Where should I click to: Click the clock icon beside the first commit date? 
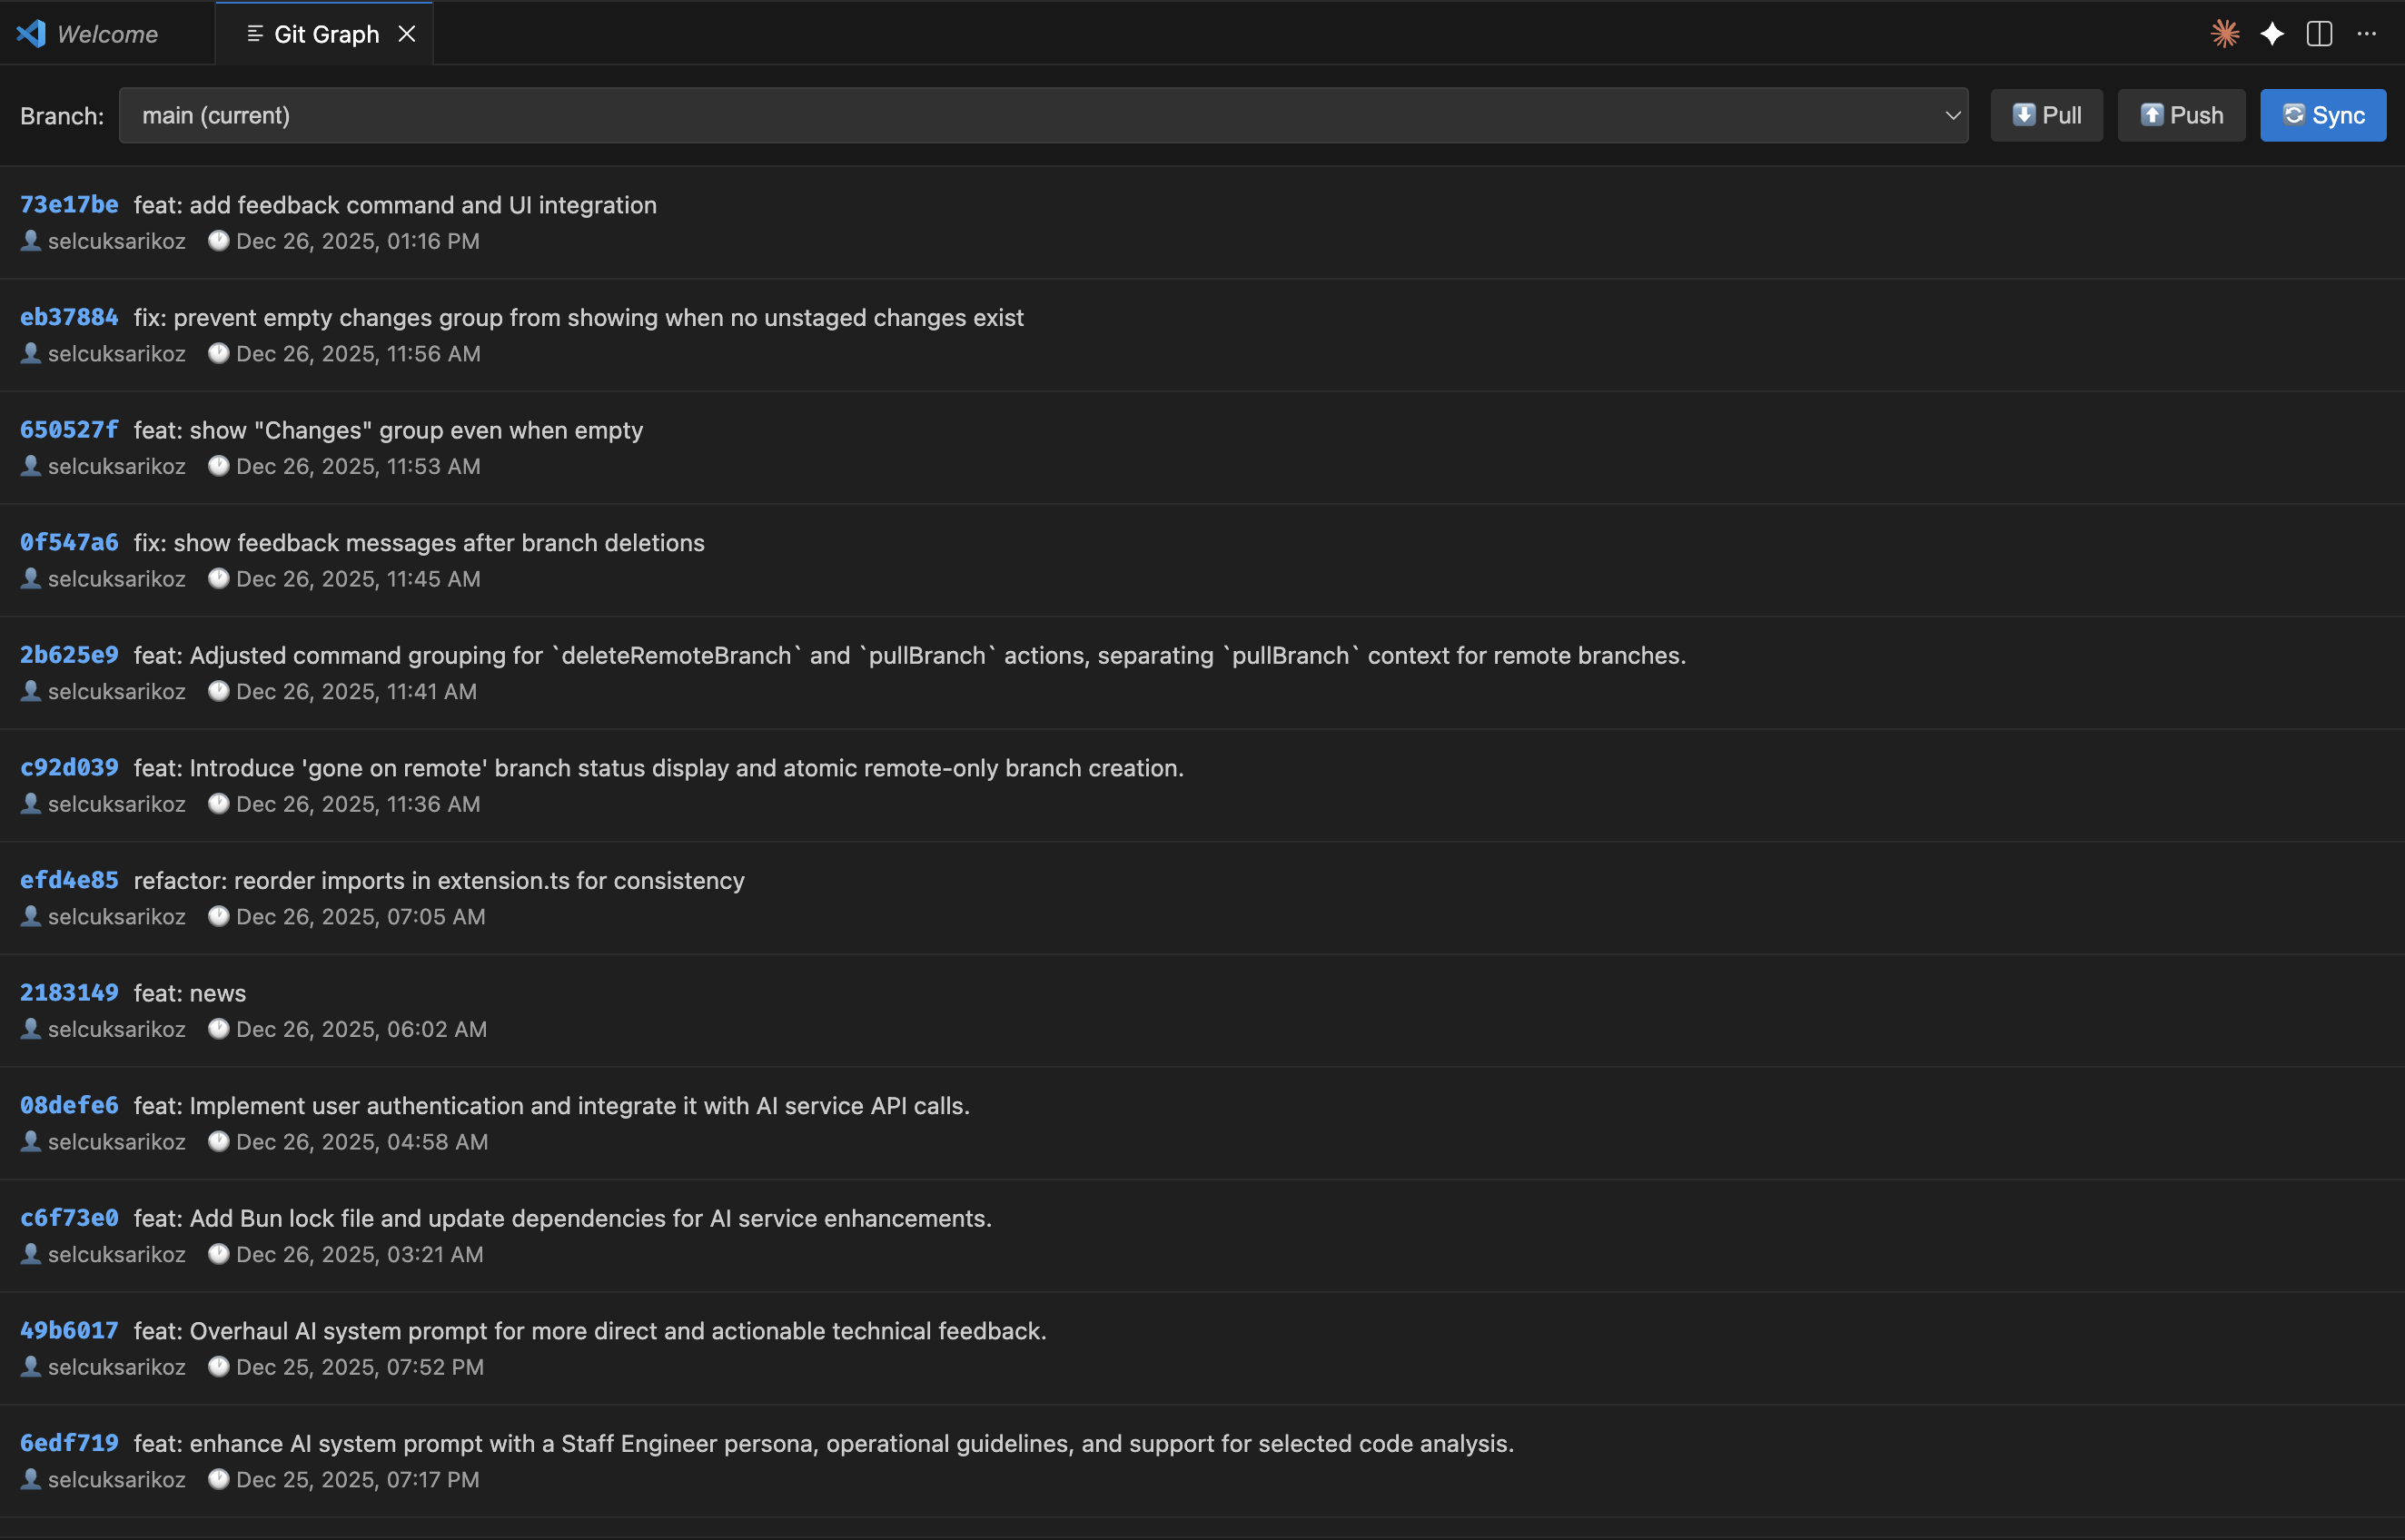coord(218,239)
